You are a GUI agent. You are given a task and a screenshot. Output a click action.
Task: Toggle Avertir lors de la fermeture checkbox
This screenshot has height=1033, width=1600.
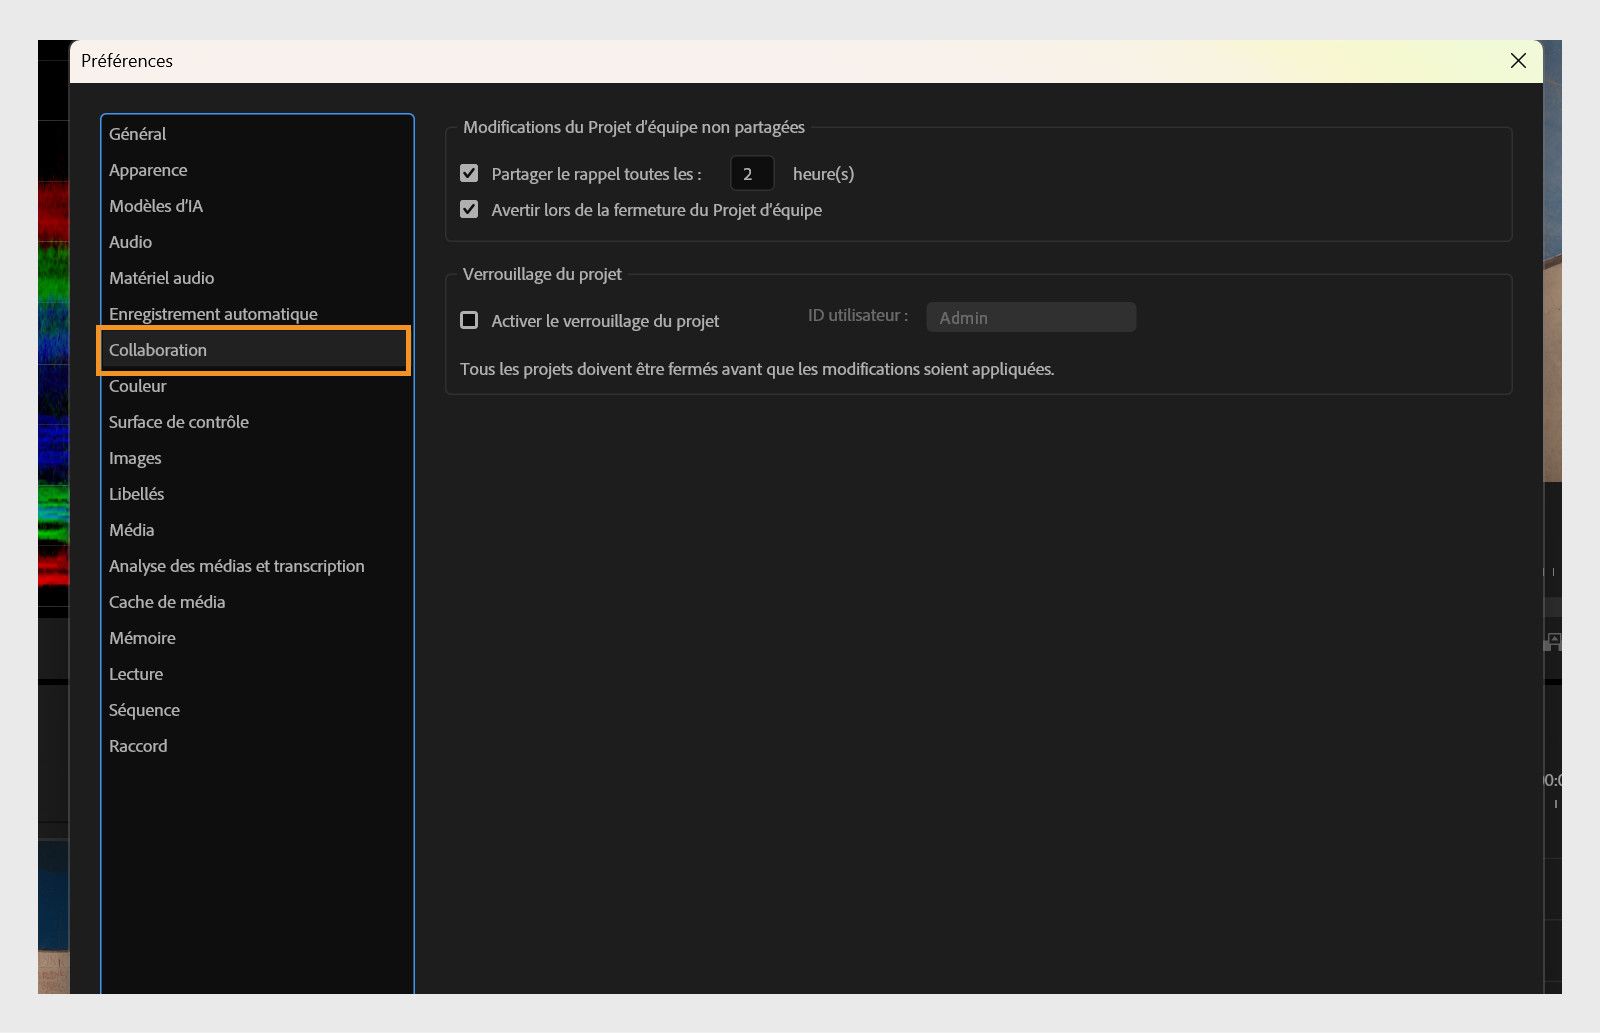click(x=469, y=209)
